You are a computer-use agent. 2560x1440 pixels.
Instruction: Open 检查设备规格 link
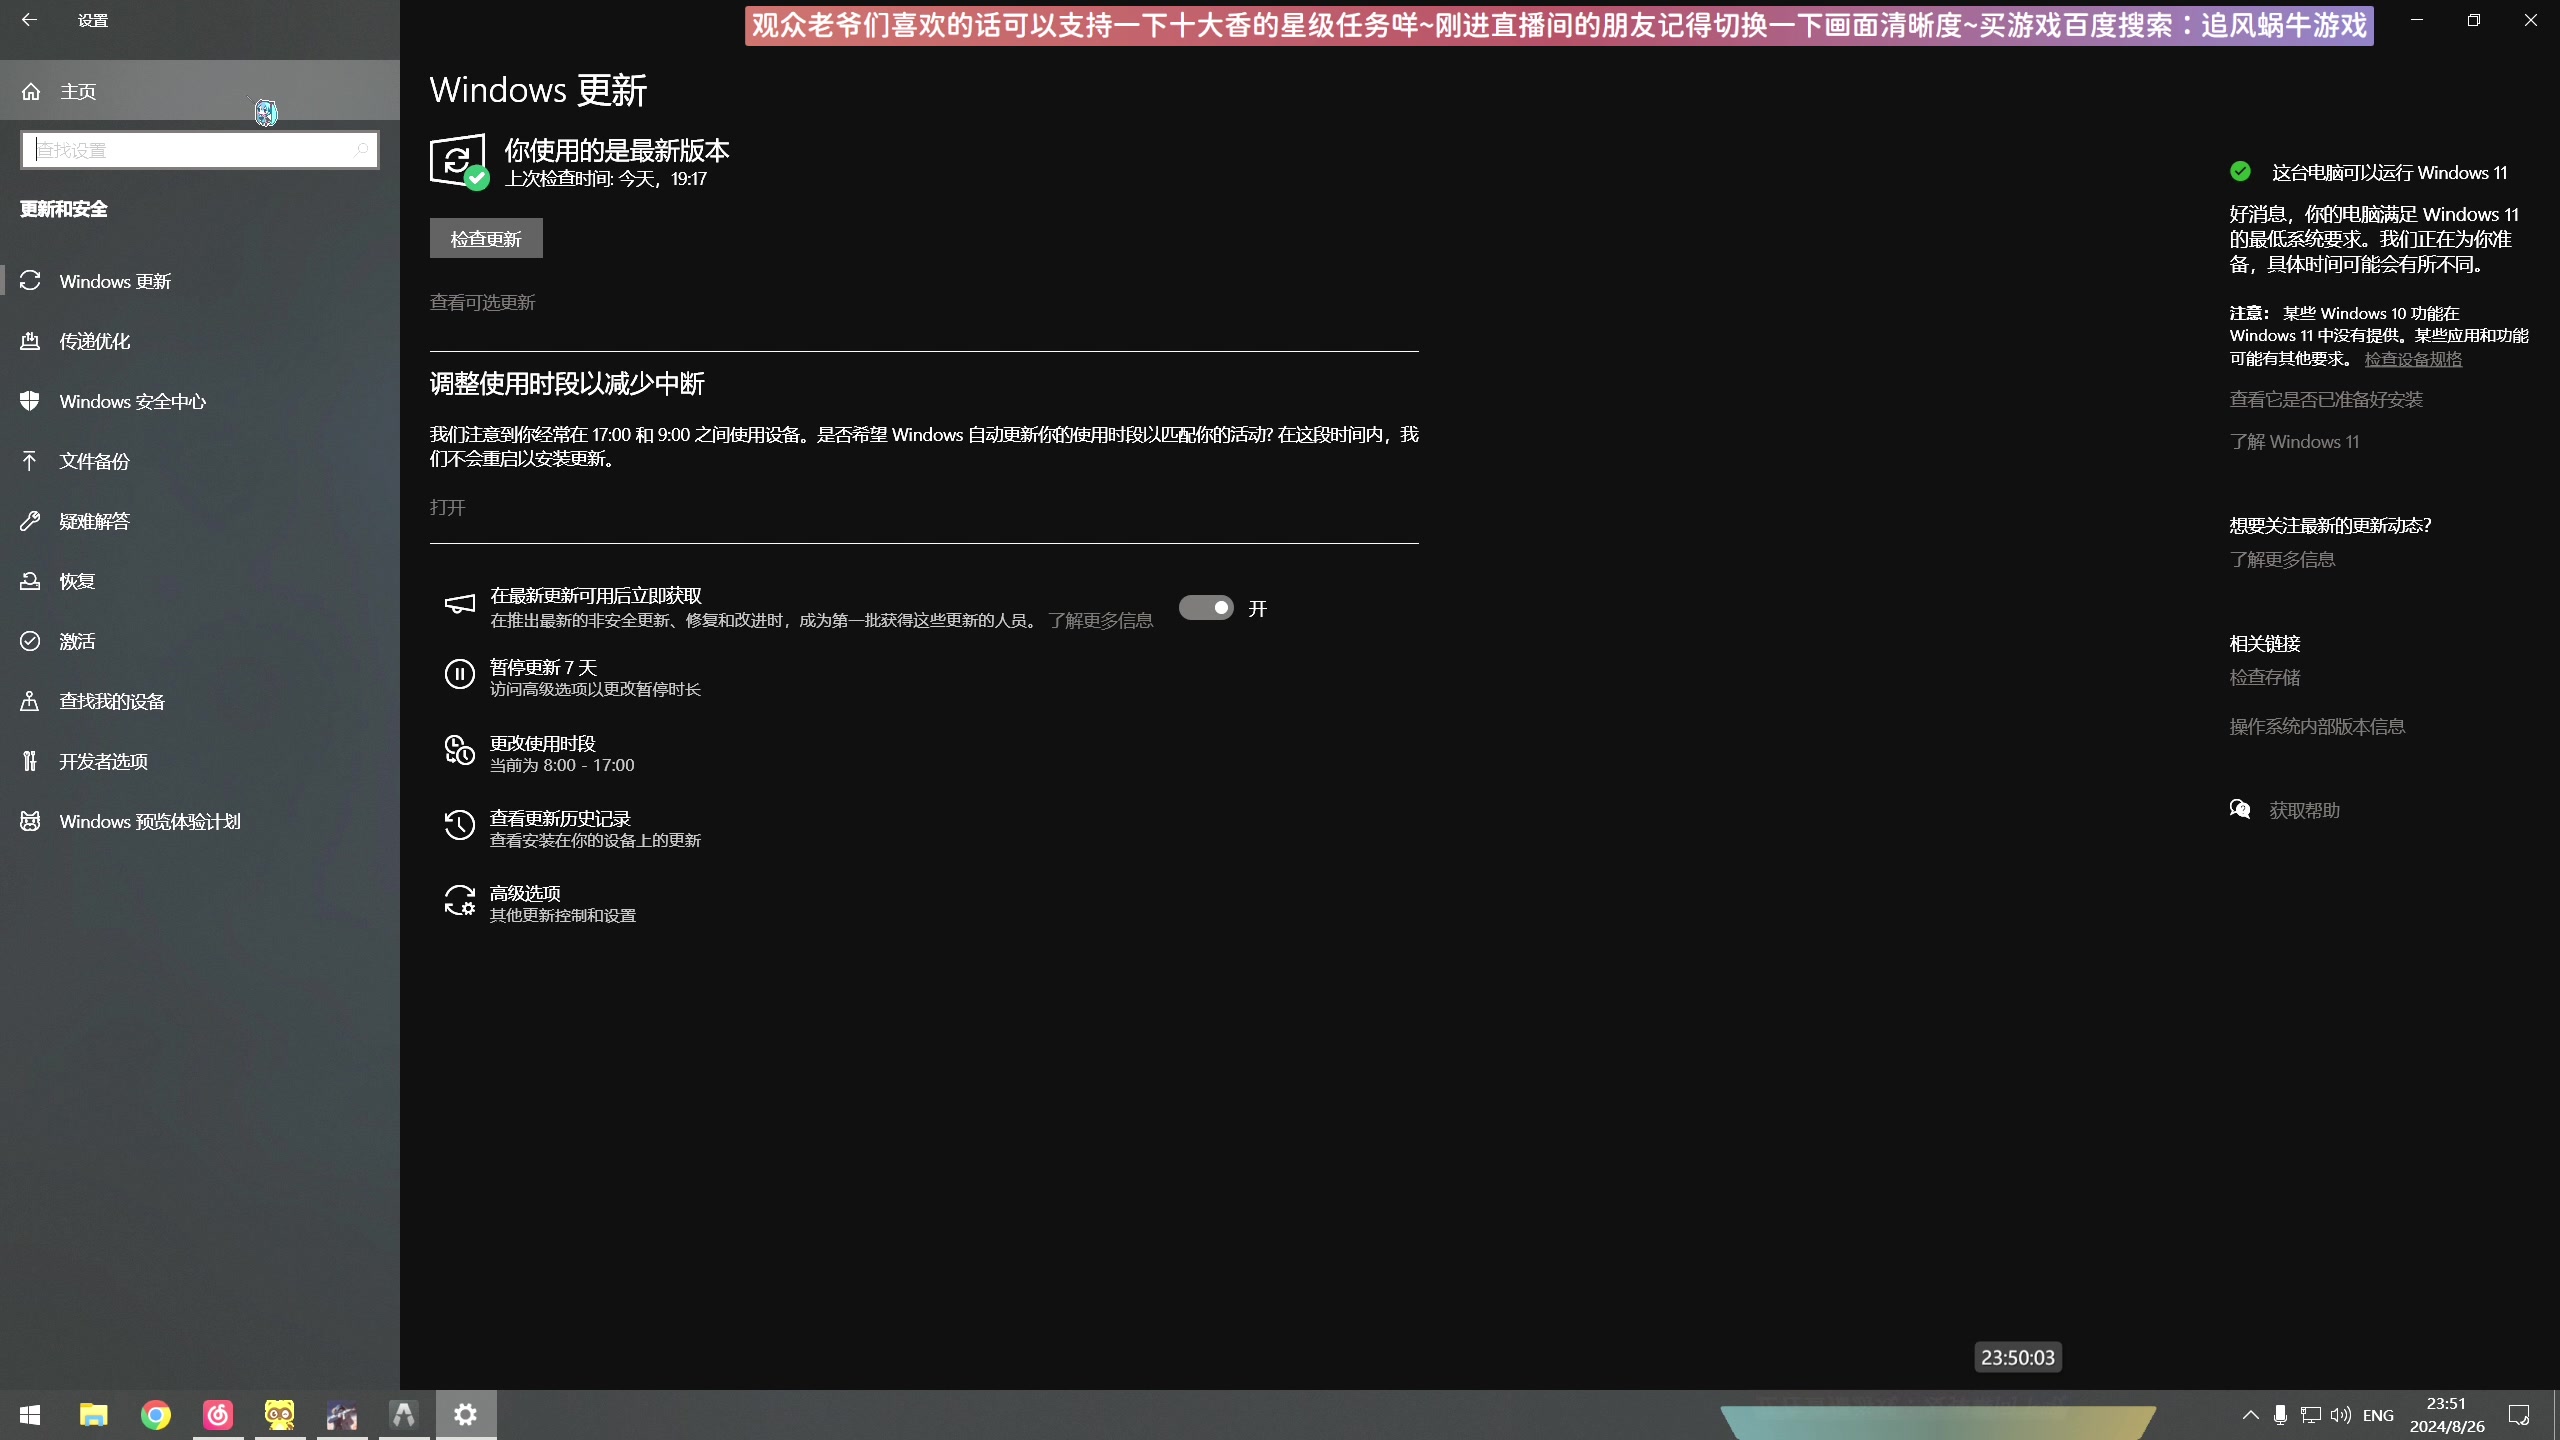coord(2413,359)
